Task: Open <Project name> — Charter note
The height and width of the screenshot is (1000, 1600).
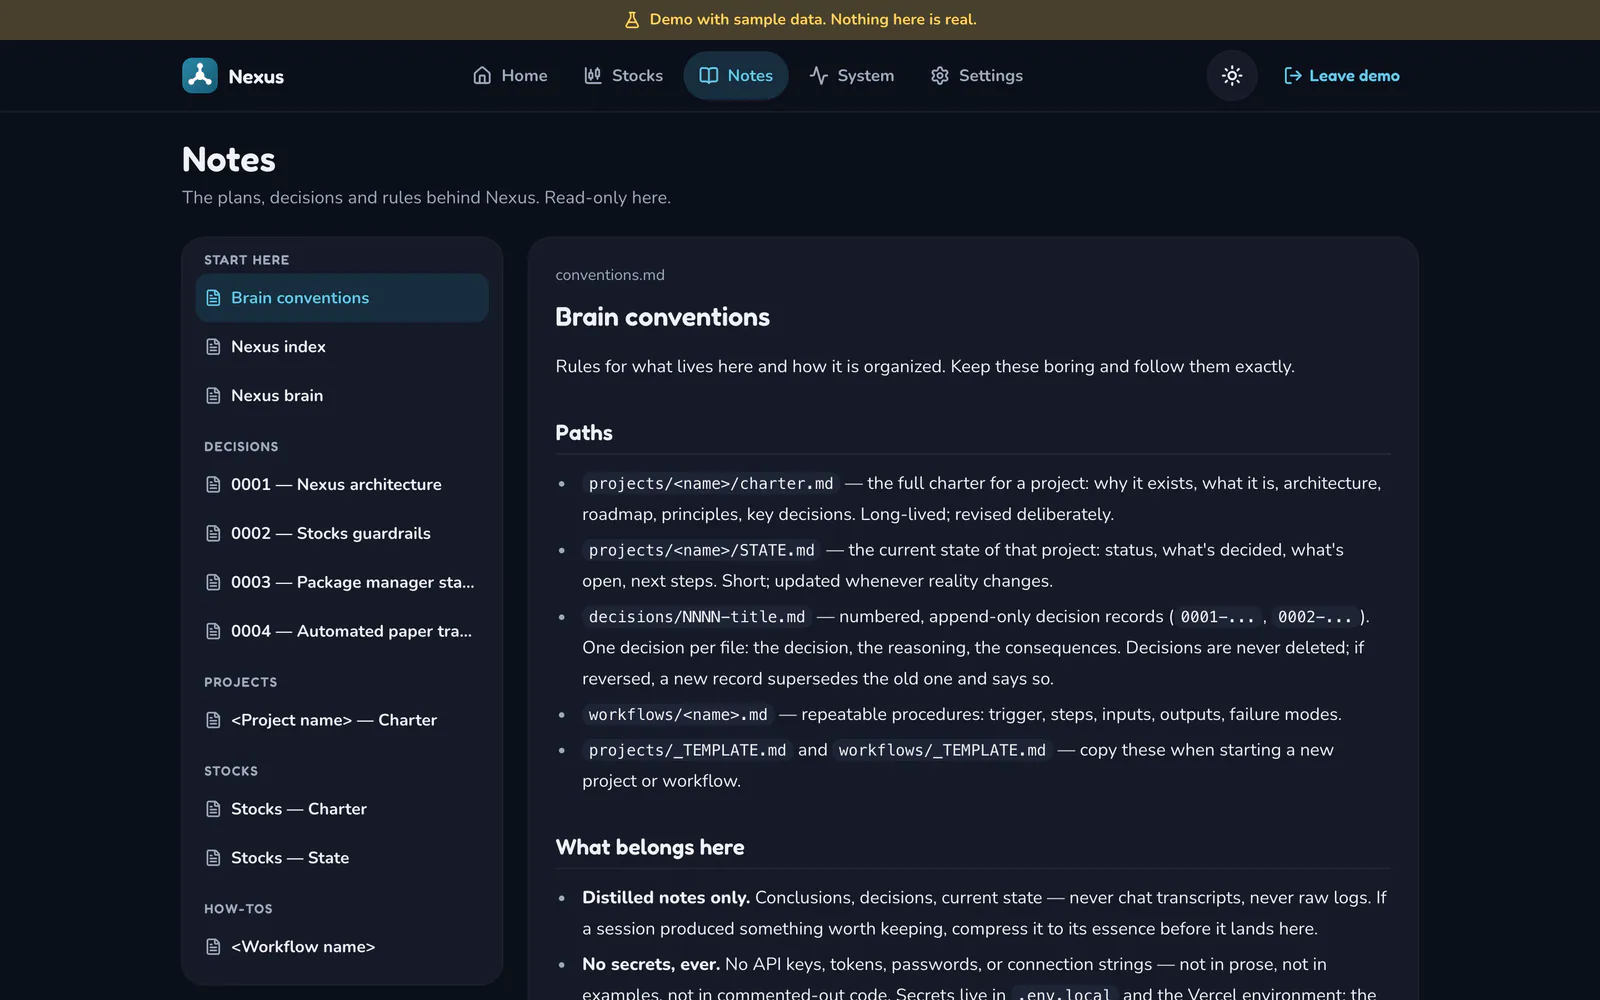Action: tap(342, 721)
